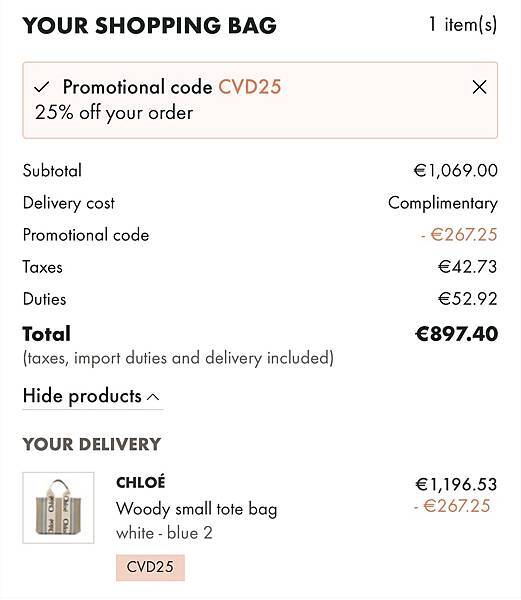Image resolution: width=521 pixels, height=600 pixels.
Task: Click the product price €1,196.53
Action: pos(456,484)
